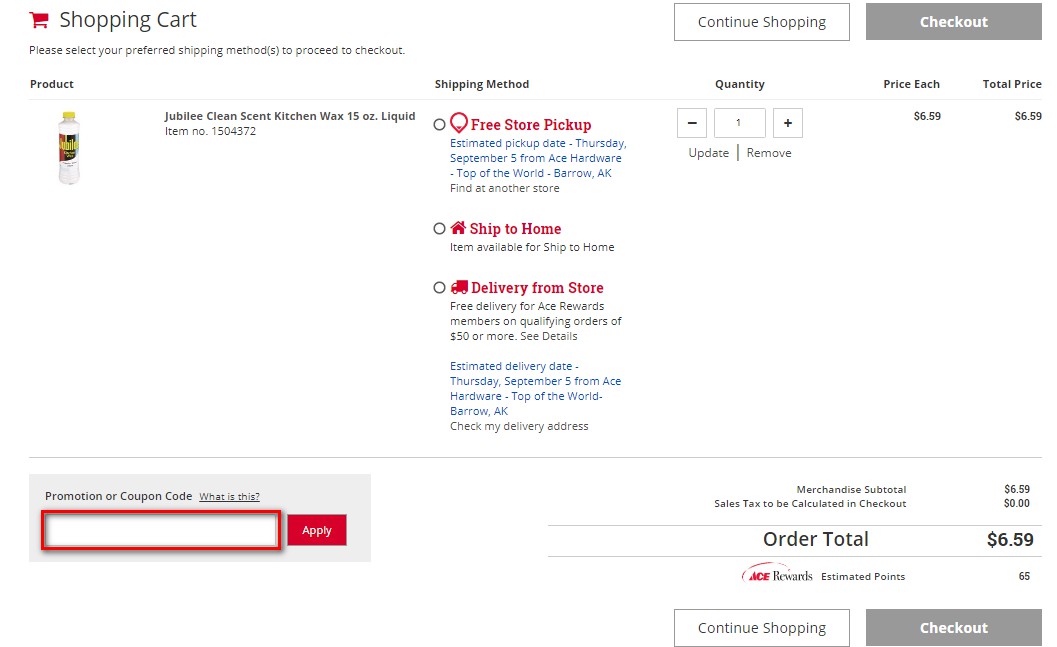This screenshot has width=1057, height=647.
Task: Open the 'What is this?' coupon help link
Action: tap(229, 497)
